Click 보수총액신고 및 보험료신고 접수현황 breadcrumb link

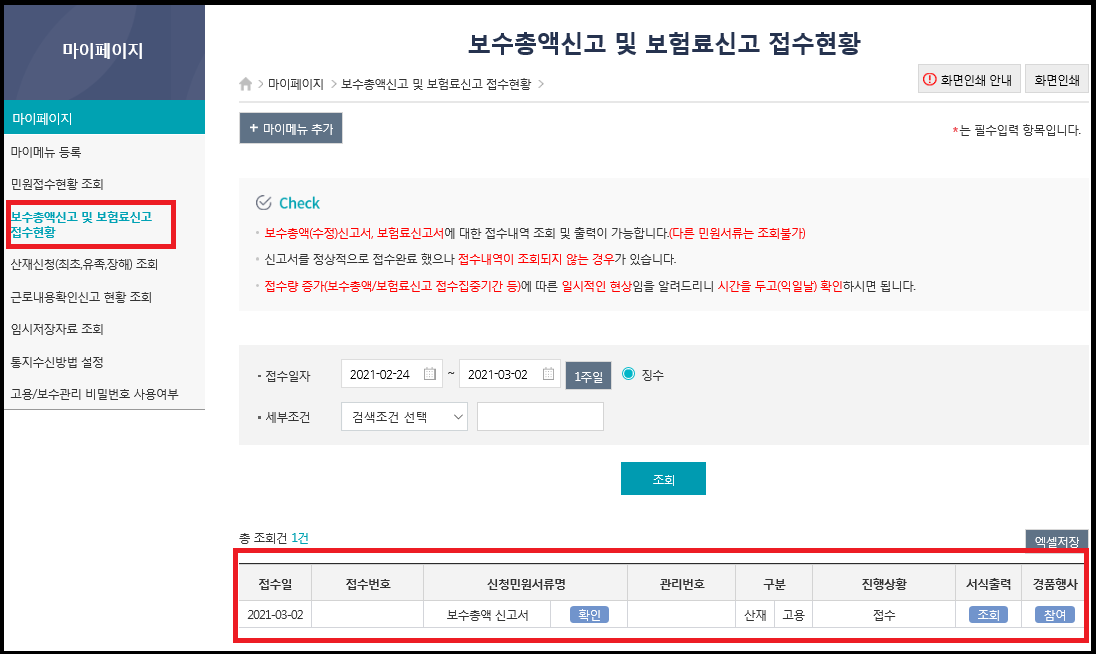pyautogui.click(x=436, y=84)
